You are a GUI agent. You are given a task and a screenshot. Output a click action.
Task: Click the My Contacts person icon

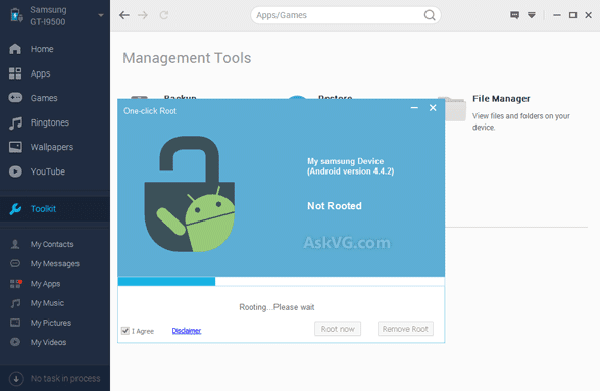pyautogui.click(x=15, y=244)
